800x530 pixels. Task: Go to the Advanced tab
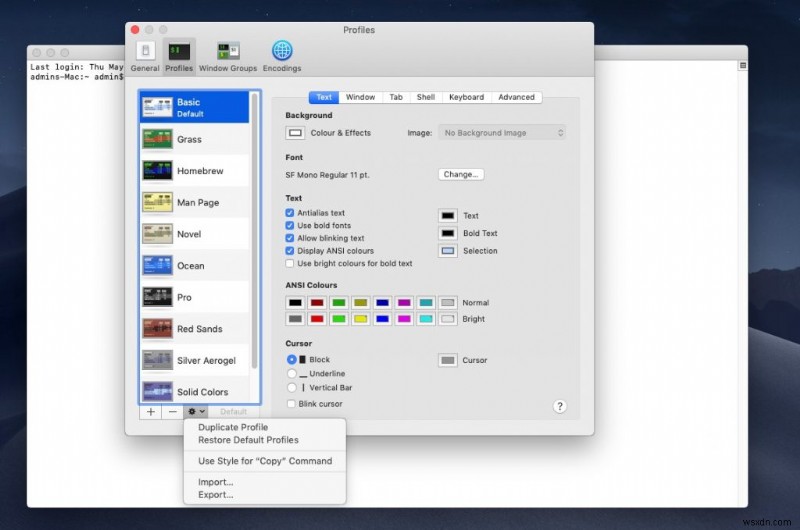[516, 97]
